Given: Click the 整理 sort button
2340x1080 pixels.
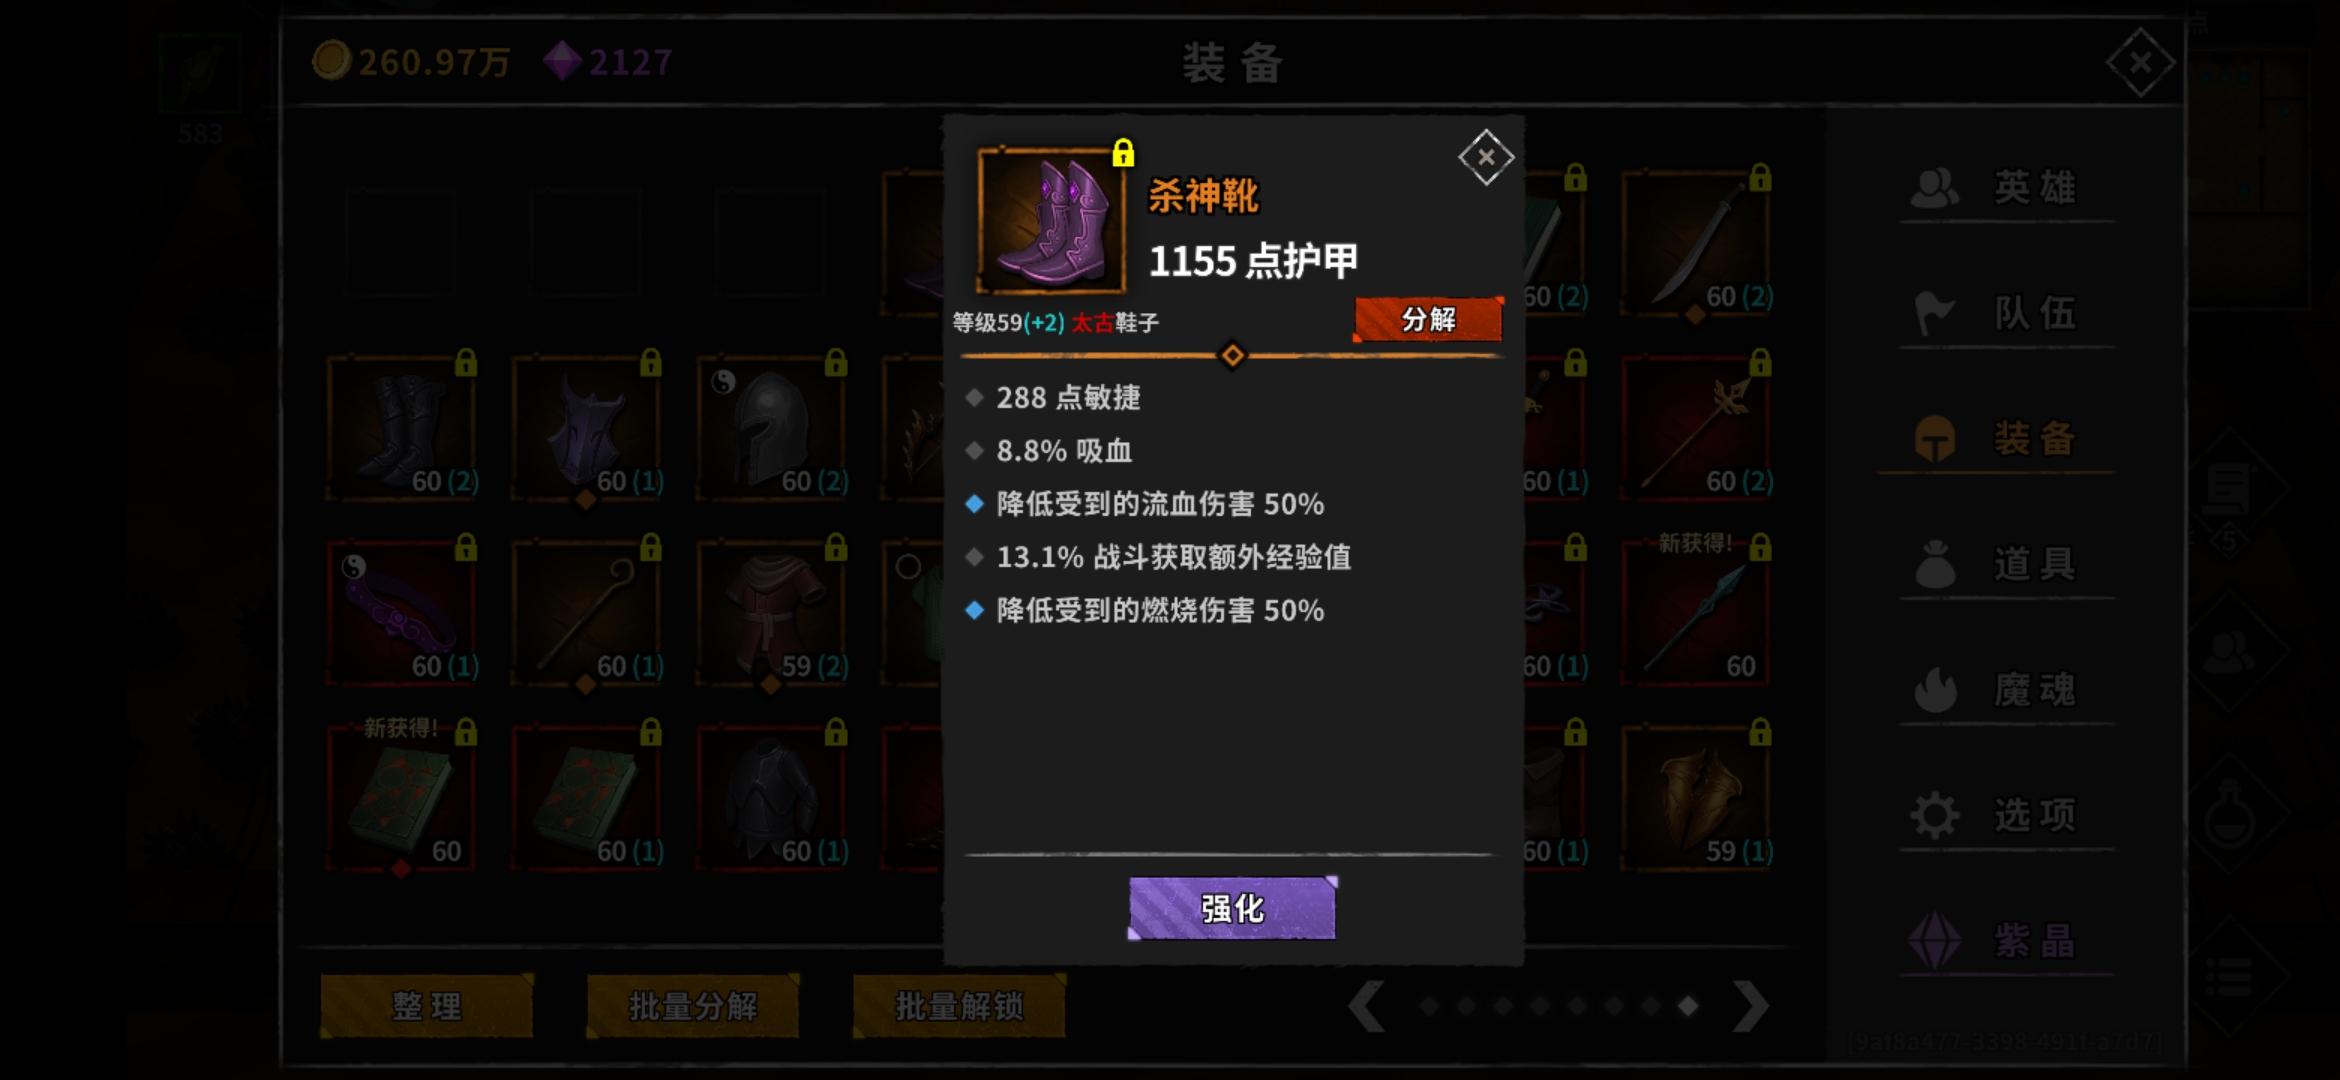Looking at the screenshot, I should [427, 1006].
